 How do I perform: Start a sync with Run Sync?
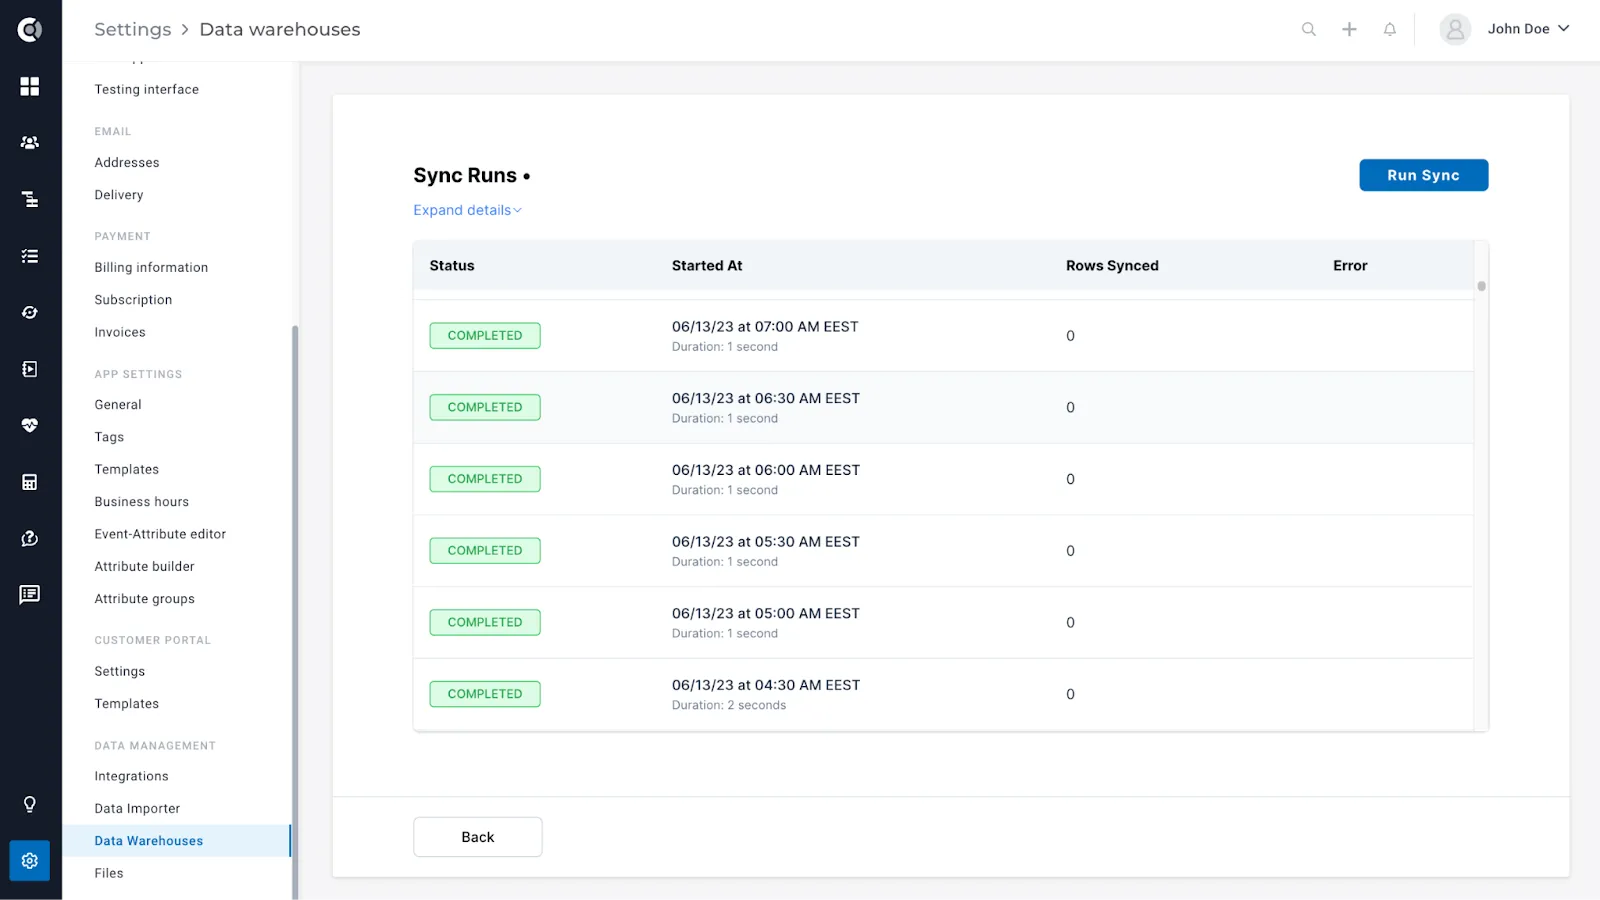point(1423,175)
